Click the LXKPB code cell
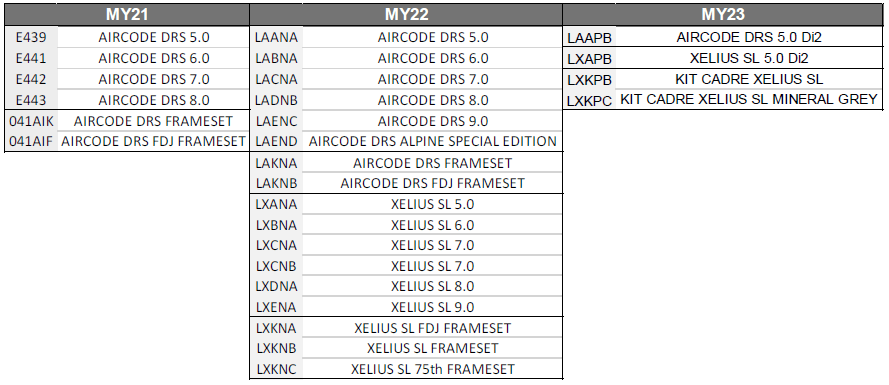 click(590, 79)
